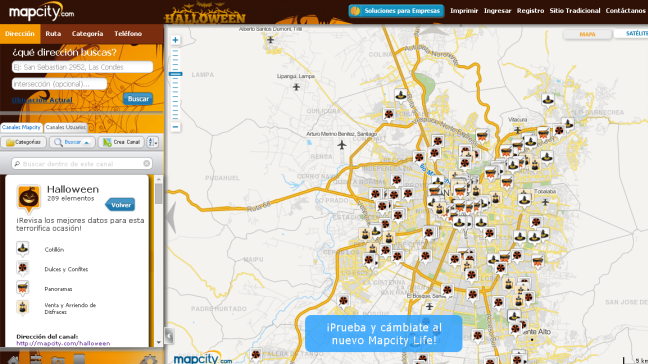Click the El Bosque airport icon
This screenshot has height=364, width=648.
pos(429,307)
